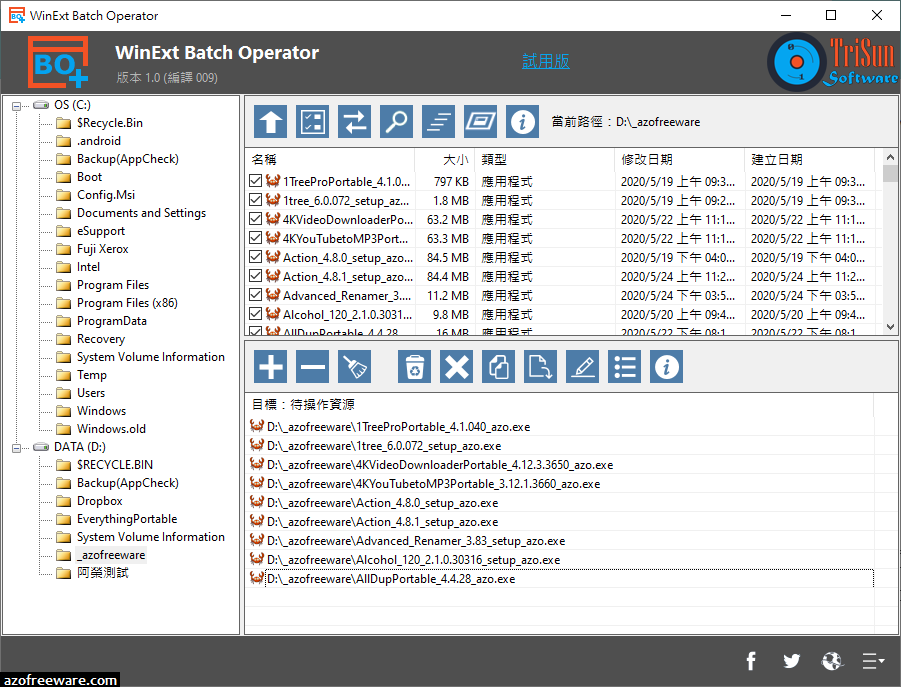The image size is (901, 687).
Task: Select the pencil rename operation icon
Action: click(x=582, y=366)
